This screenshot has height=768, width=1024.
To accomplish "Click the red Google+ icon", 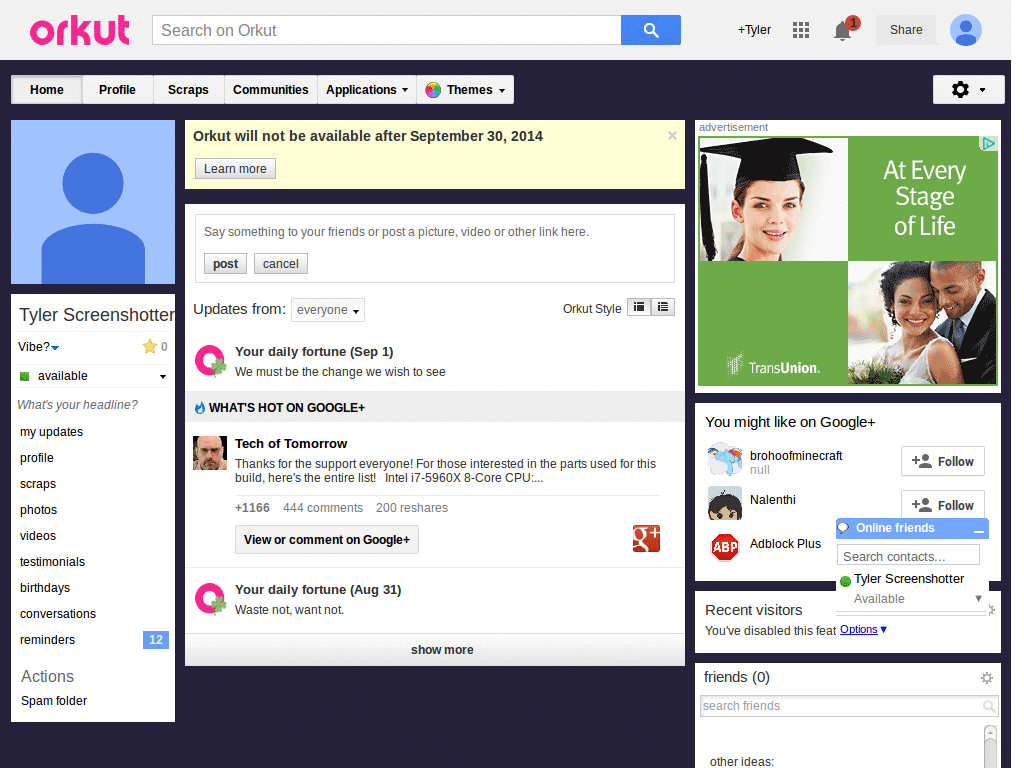I will (x=646, y=539).
